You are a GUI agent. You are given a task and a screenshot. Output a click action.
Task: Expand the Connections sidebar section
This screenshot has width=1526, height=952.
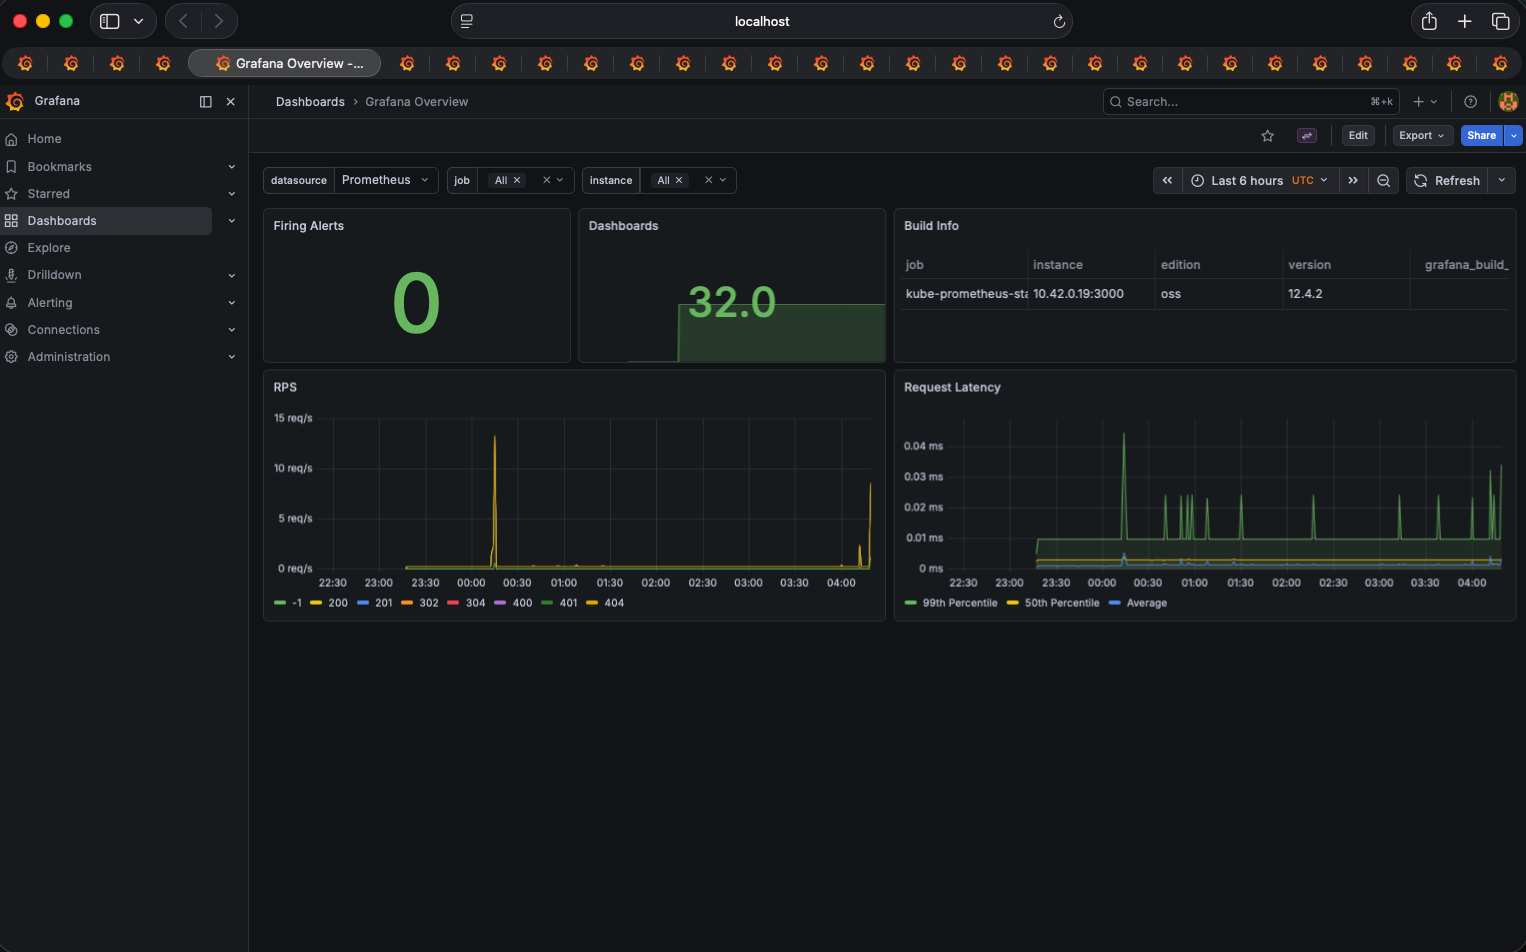(x=232, y=330)
